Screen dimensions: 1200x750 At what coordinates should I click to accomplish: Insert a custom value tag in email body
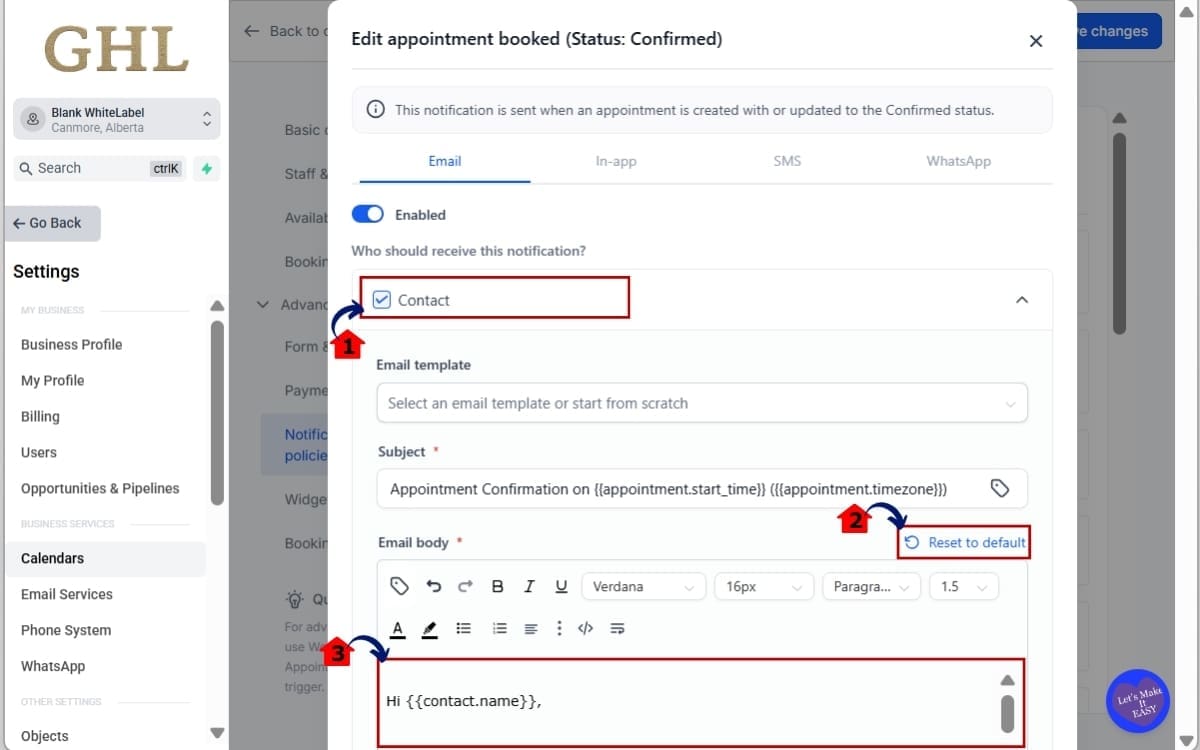point(399,586)
